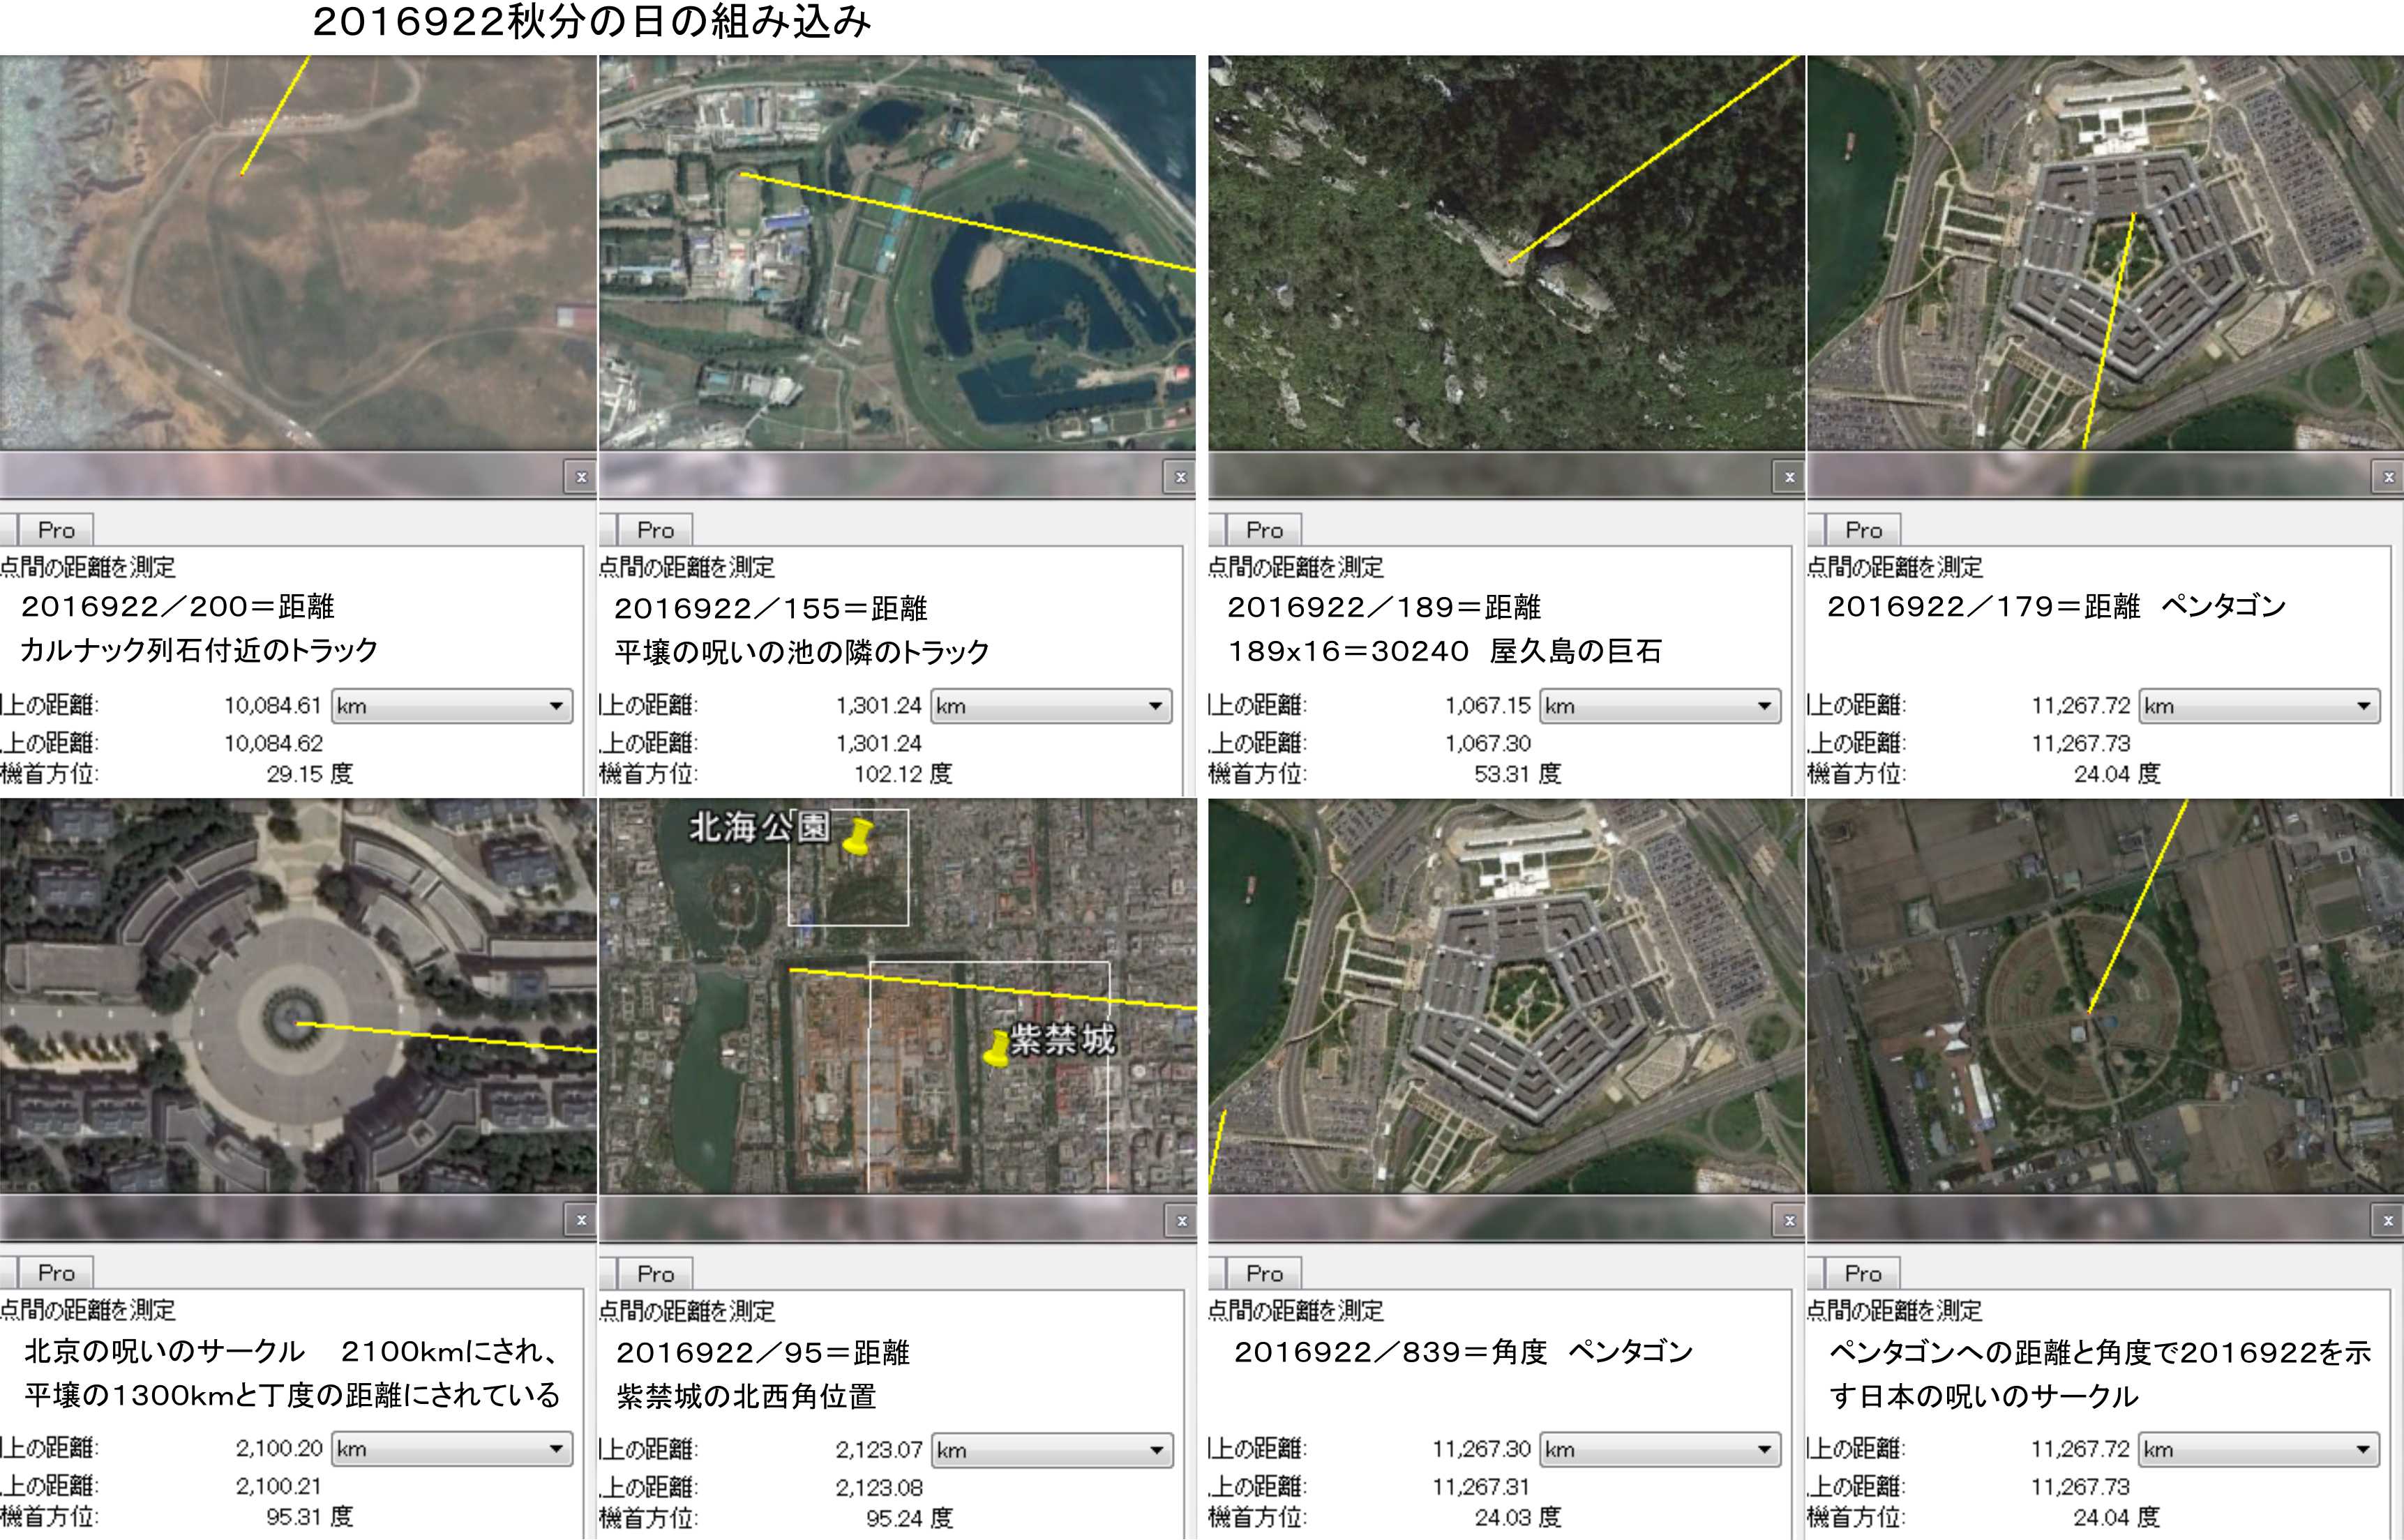Select Pro tab above 紫禁城の北西角位置 panel
This screenshot has width=2404, height=1540.
click(655, 1274)
